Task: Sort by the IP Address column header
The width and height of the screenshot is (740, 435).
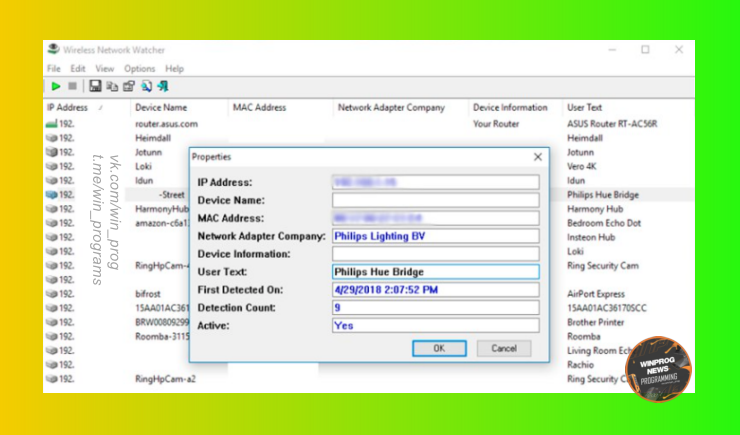Action: pyautogui.click(x=67, y=108)
